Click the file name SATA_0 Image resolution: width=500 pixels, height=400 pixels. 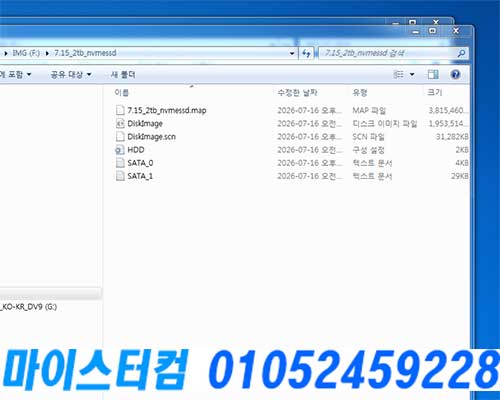pyautogui.click(x=140, y=163)
